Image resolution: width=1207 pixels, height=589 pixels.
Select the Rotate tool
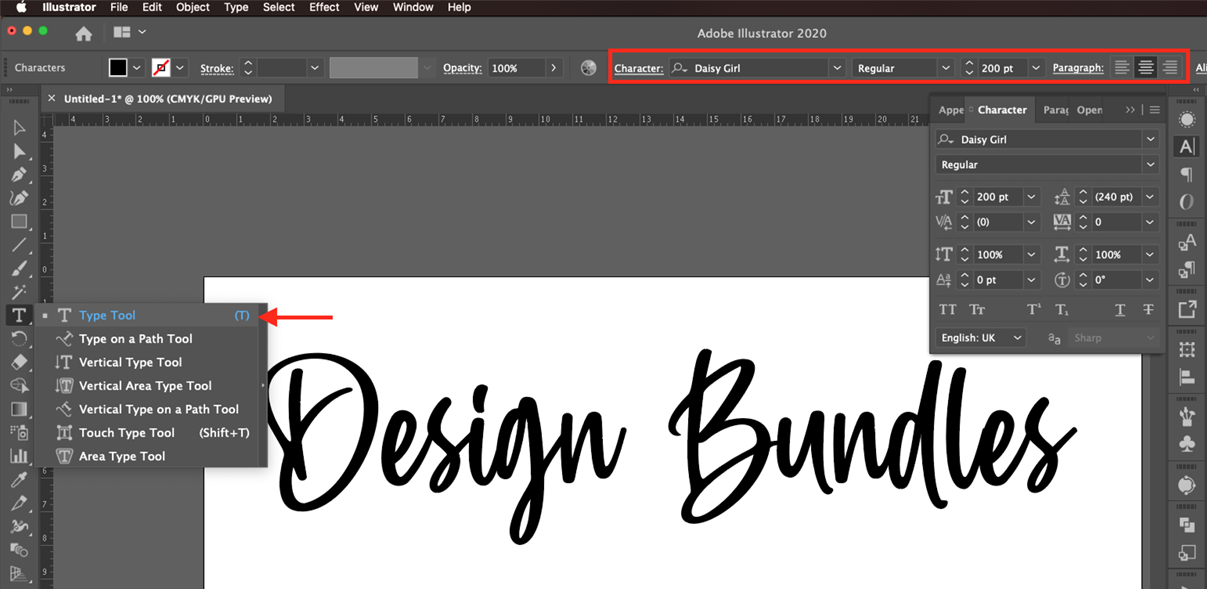pyautogui.click(x=19, y=339)
